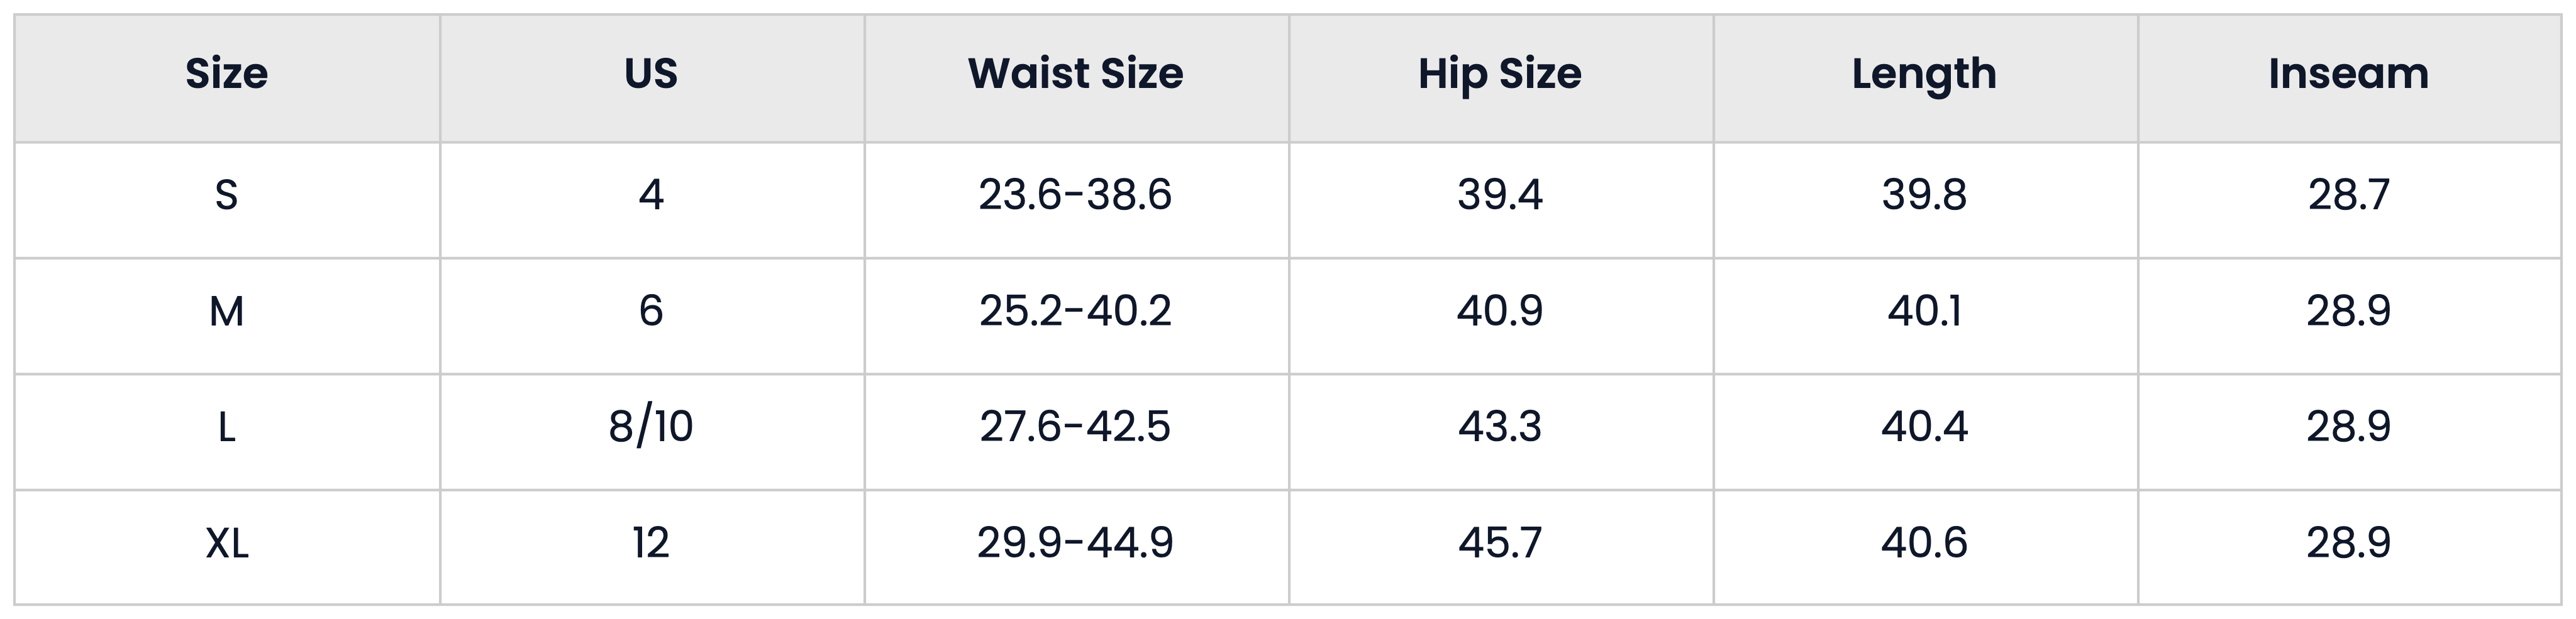Select the Waist Size header cell
This screenshot has width=2576, height=619.
click(x=1077, y=78)
